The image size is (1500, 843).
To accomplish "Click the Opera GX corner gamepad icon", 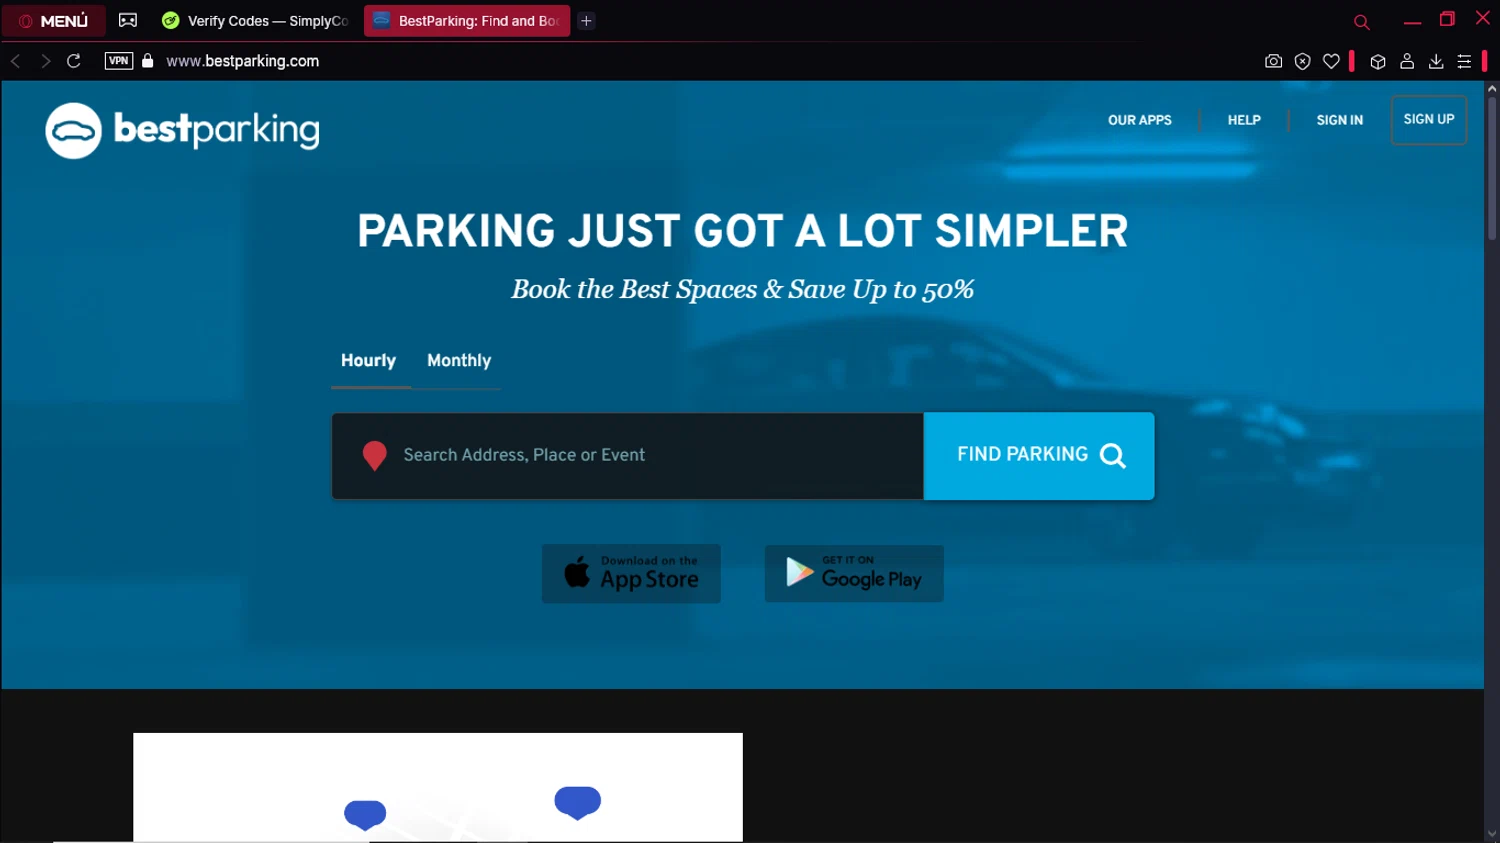I will click(128, 20).
